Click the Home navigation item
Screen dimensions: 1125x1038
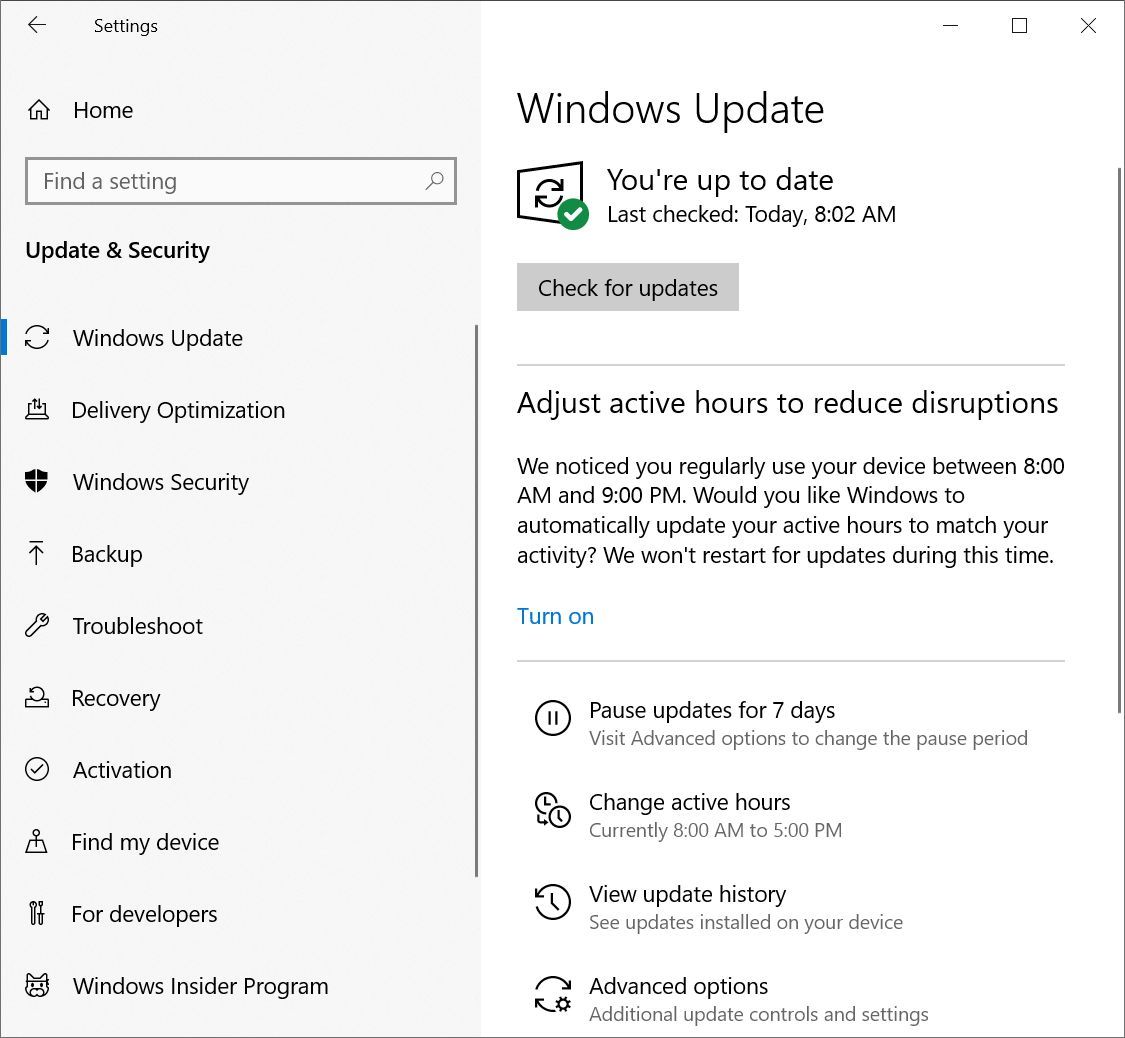point(103,110)
